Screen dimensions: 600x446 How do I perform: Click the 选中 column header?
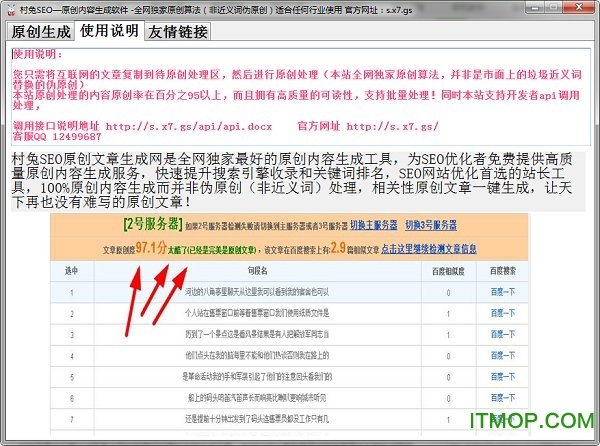(72, 271)
